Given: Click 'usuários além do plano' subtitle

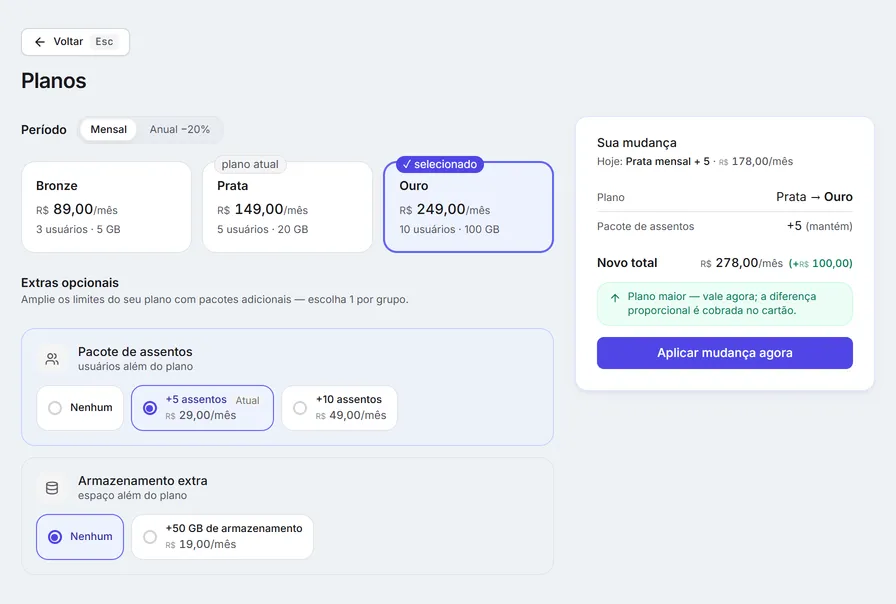Looking at the screenshot, I should (135, 367).
